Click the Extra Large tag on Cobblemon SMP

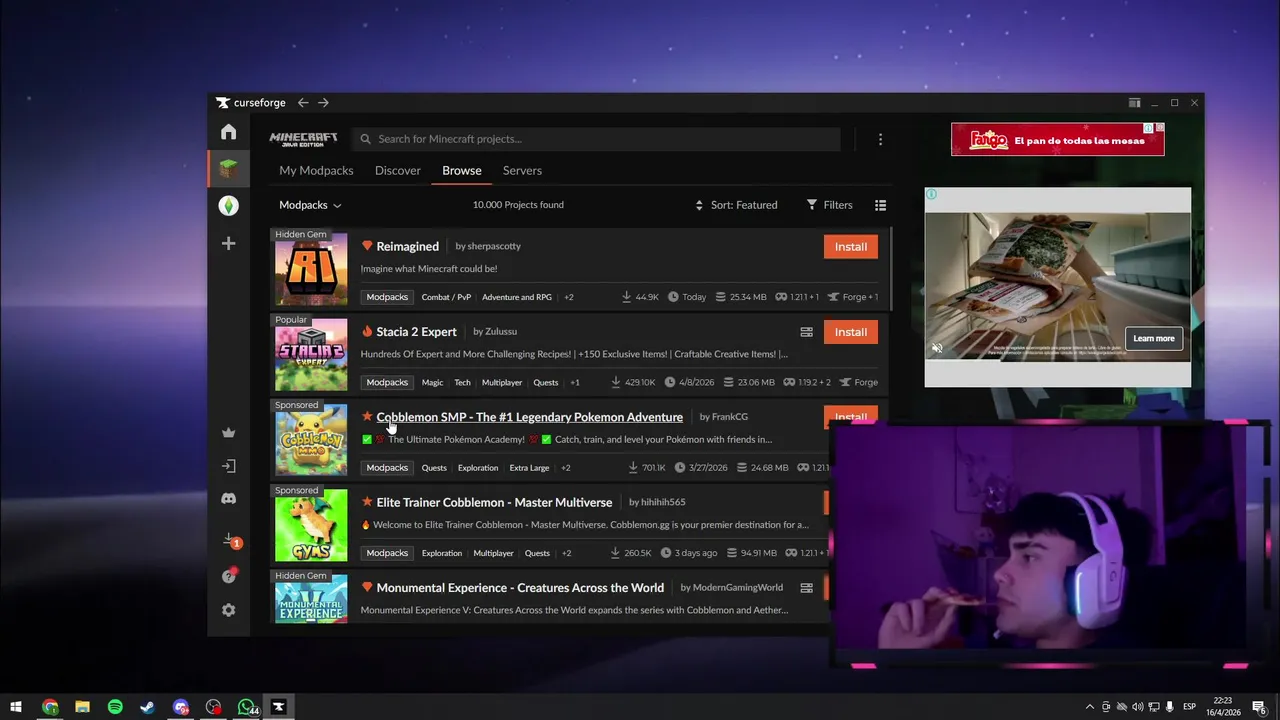[529, 468]
